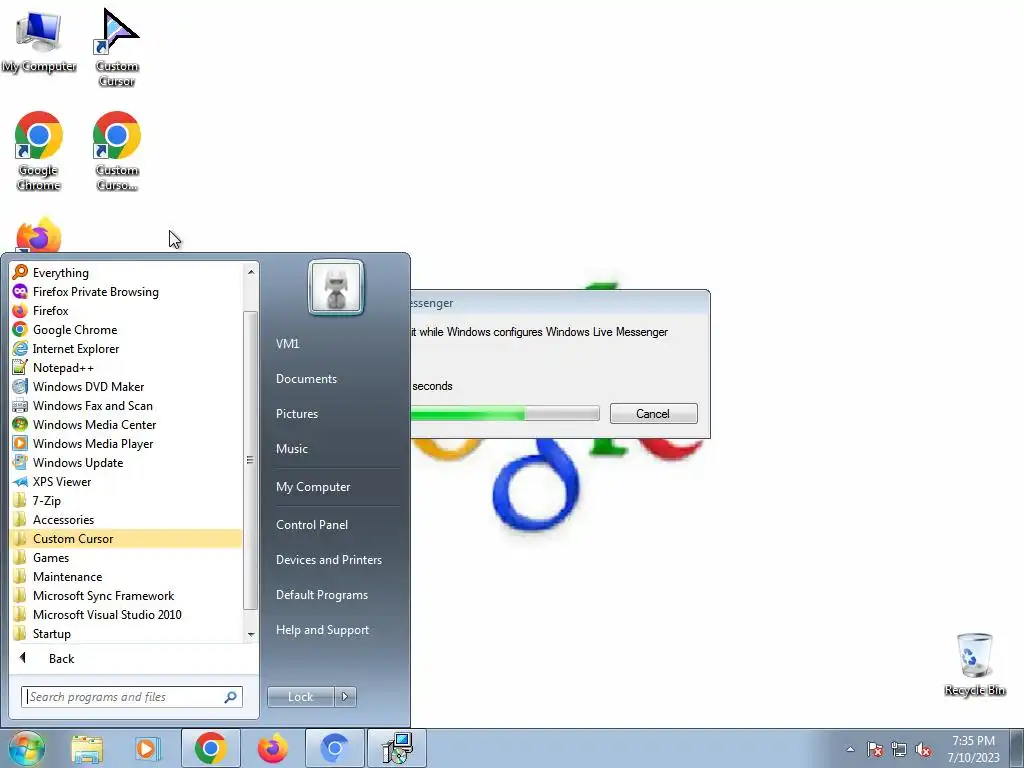This screenshot has width=1024, height=768.
Task: Launch Firefox from the programs list
Action: click(127, 310)
